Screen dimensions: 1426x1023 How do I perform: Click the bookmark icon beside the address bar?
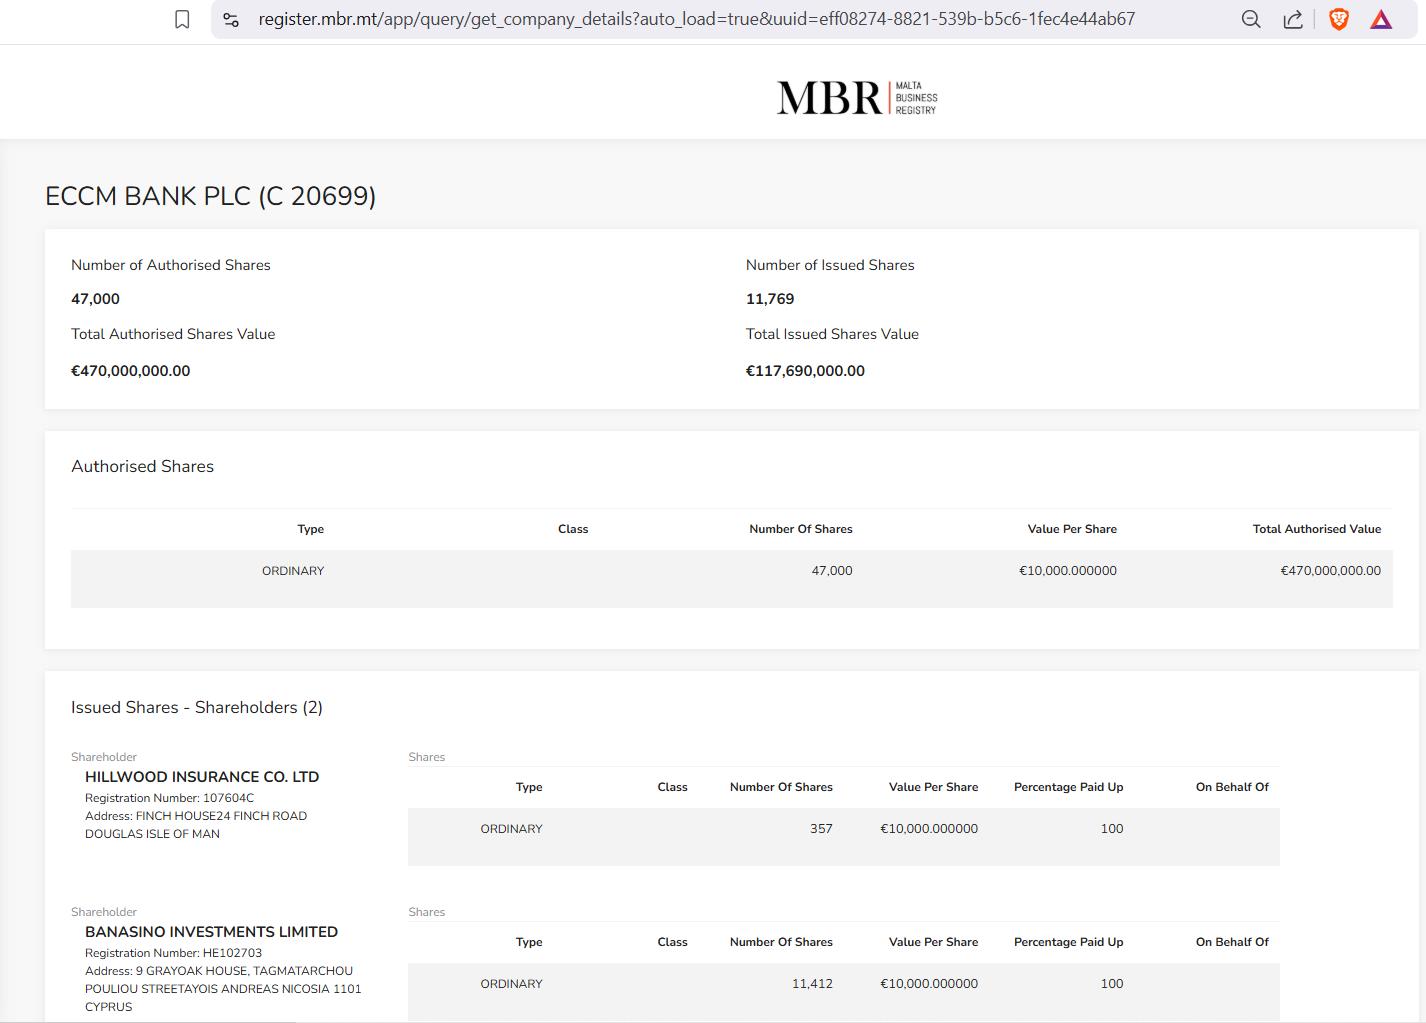[x=182, y=19]
